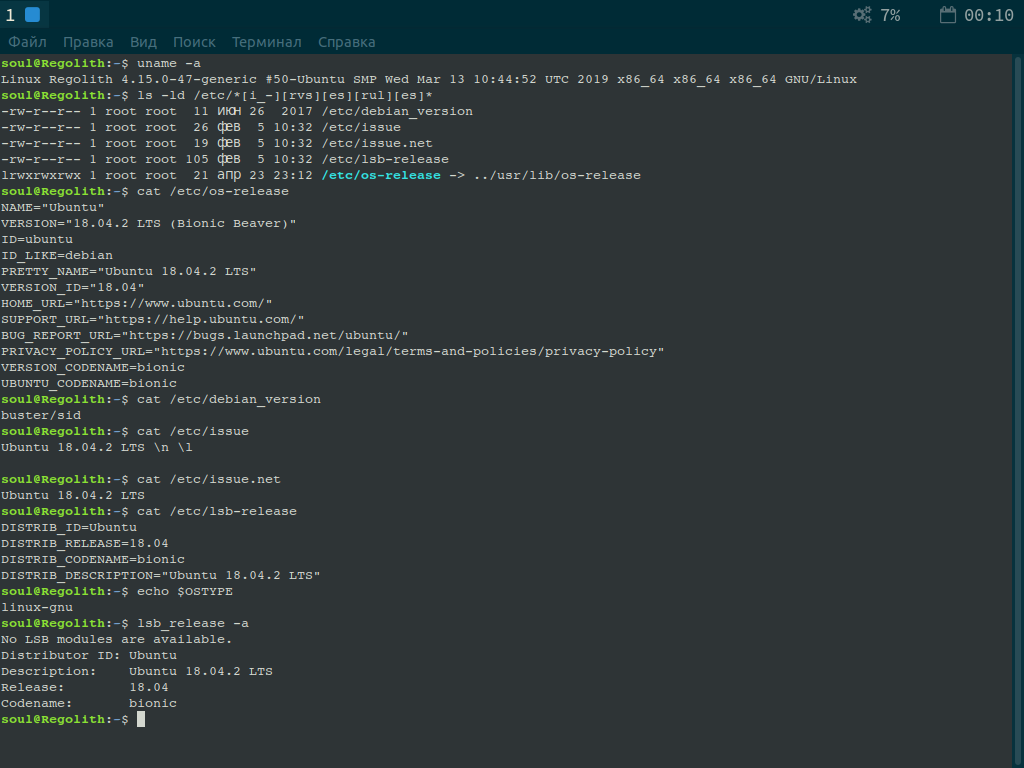The image size is (1024, 768).
Task: Open the Вид menu
Action: (x=143, y=42)
